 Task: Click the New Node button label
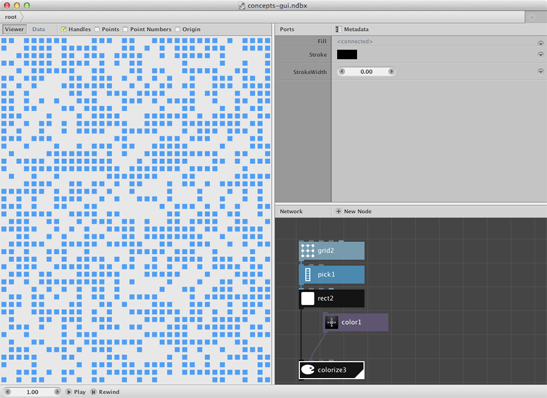358,211
